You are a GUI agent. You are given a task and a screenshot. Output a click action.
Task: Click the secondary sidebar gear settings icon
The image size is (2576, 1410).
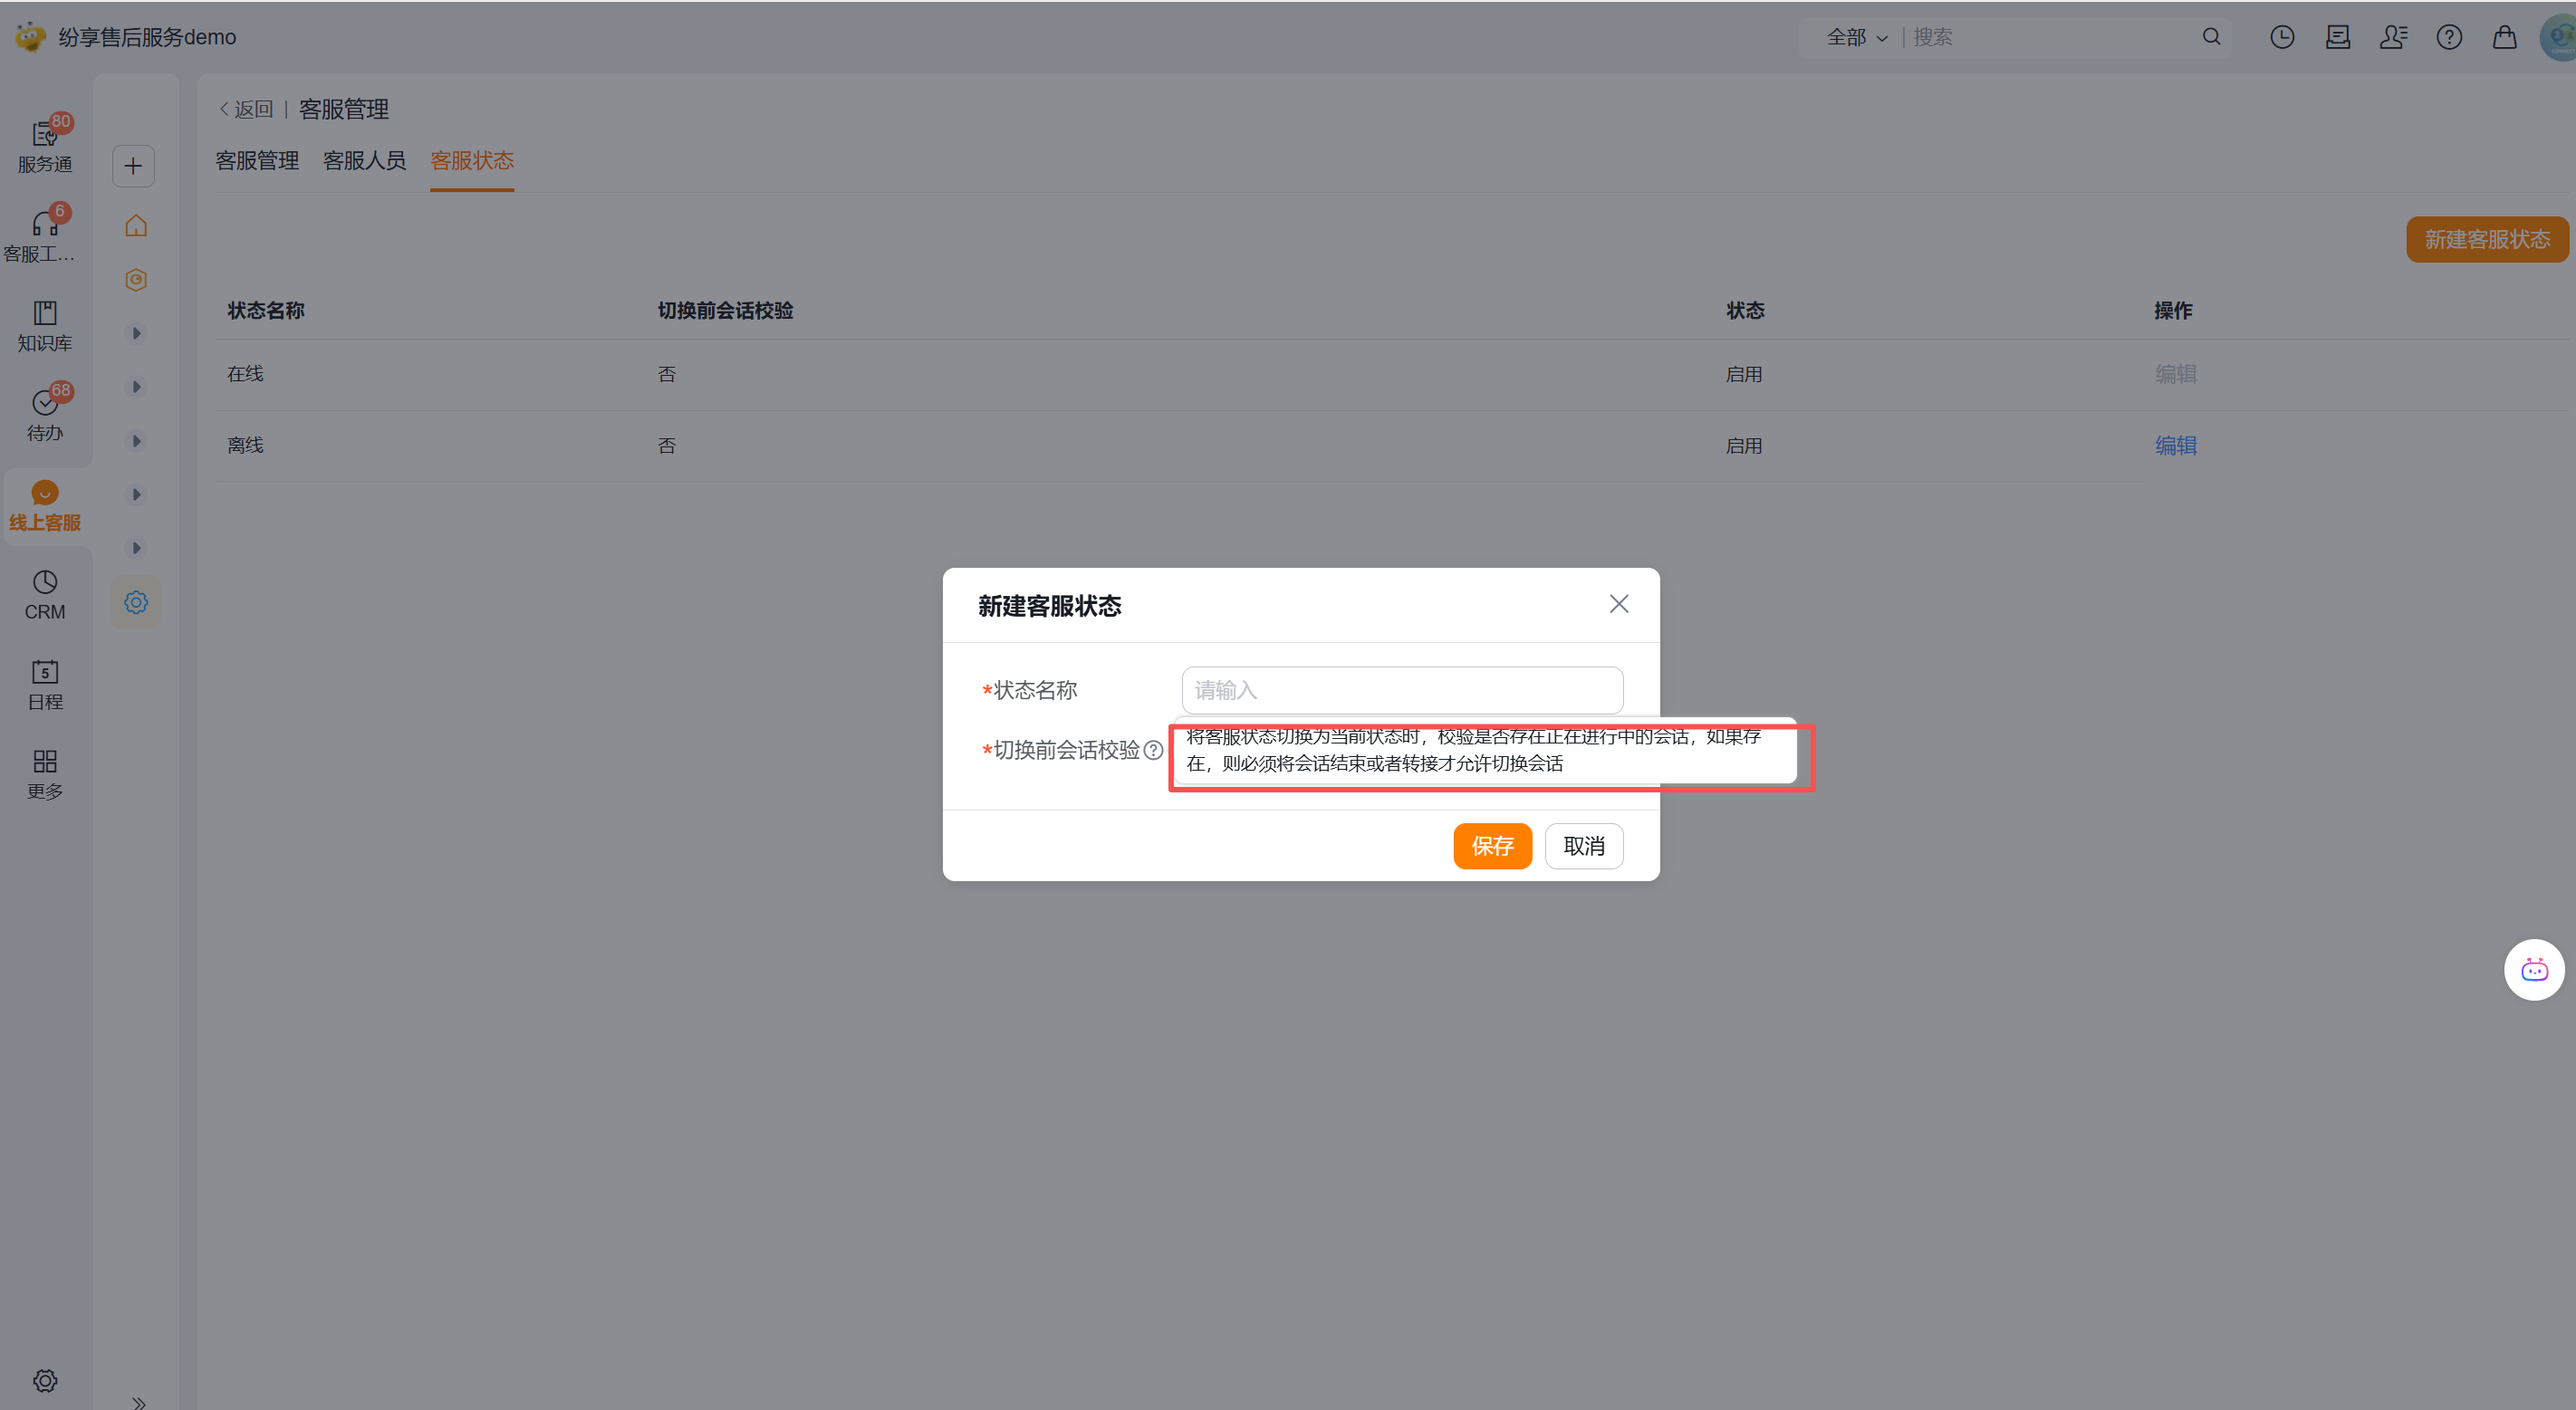coord(136,602)
